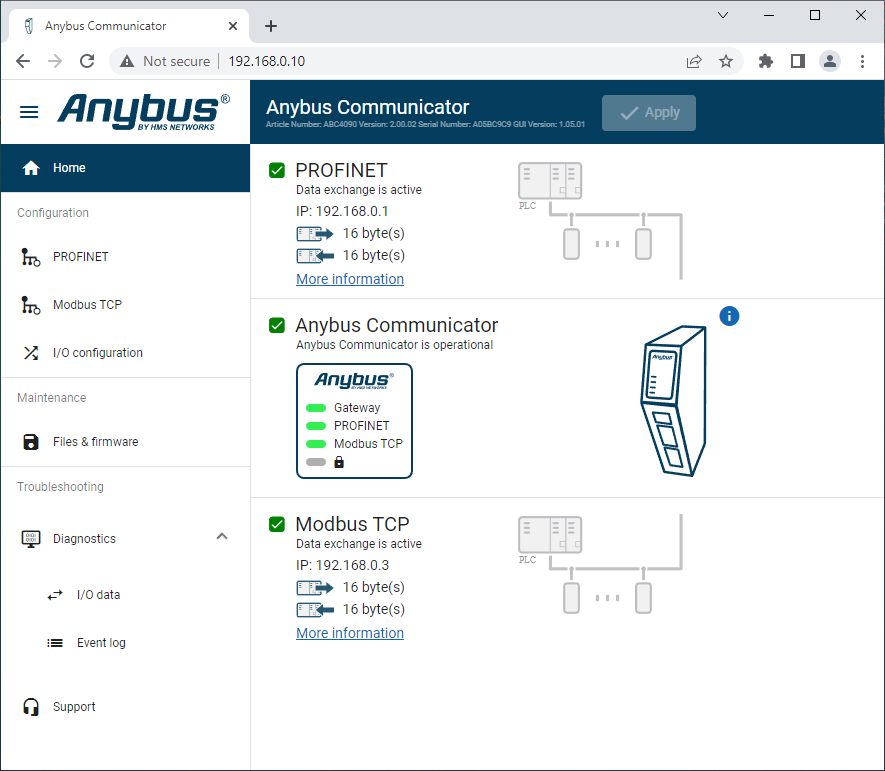Open More information link under PROFINET
This screenshot has width=885, height=771.
(350, 279)
